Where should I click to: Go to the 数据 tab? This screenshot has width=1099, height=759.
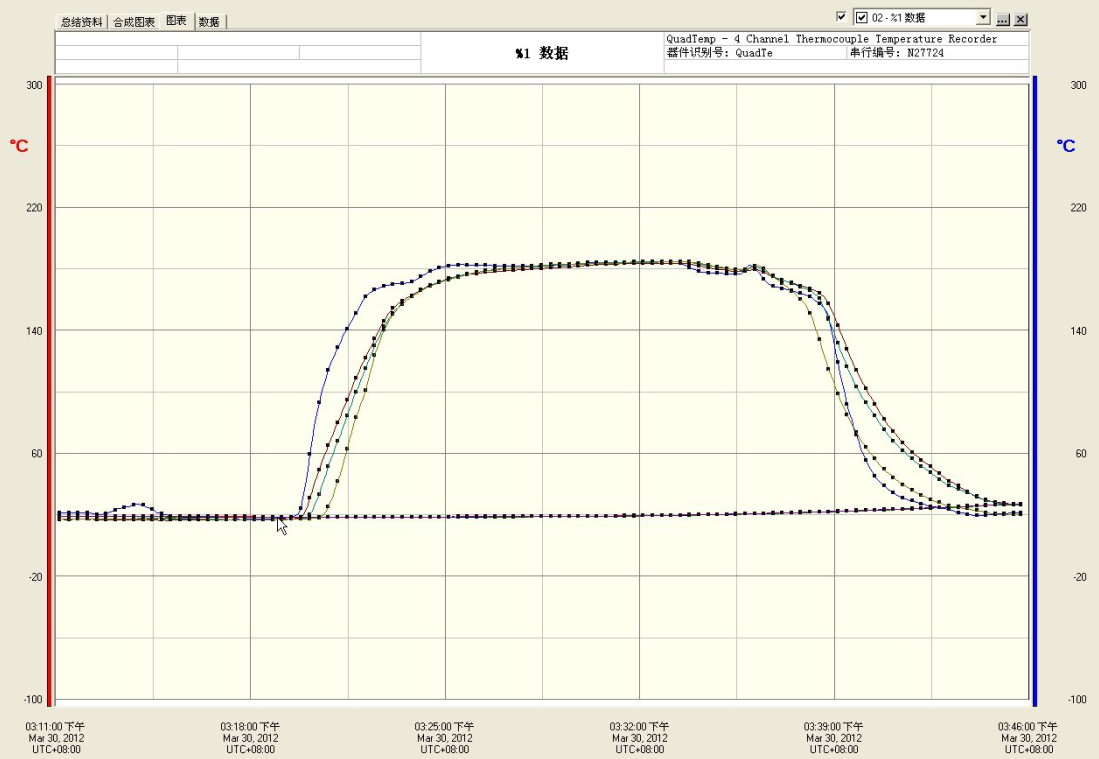(x=209, y=22)
